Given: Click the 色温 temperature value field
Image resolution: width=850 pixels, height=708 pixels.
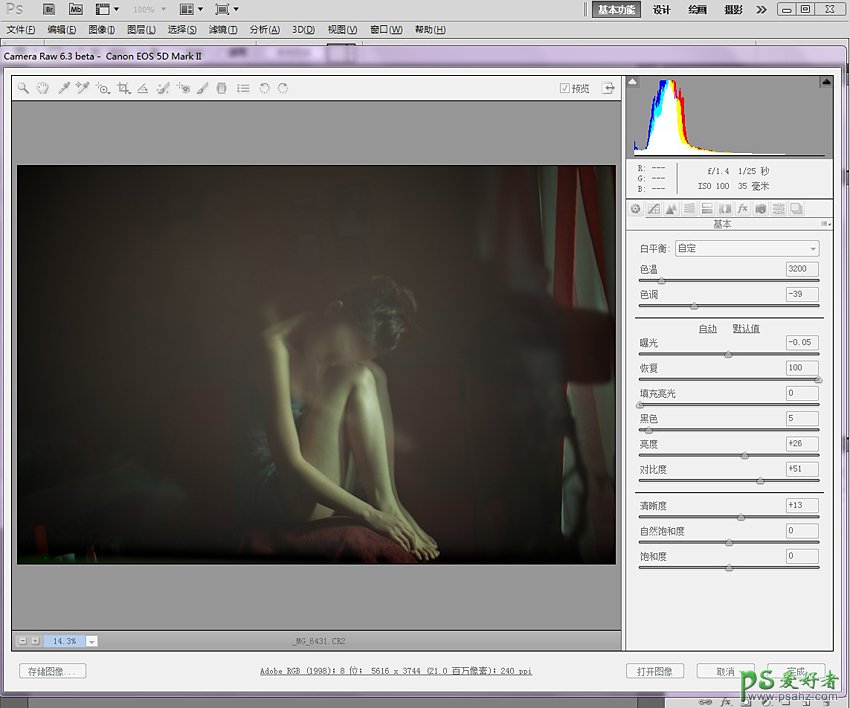Looking at the screenshot, I should tap(802, 269).
